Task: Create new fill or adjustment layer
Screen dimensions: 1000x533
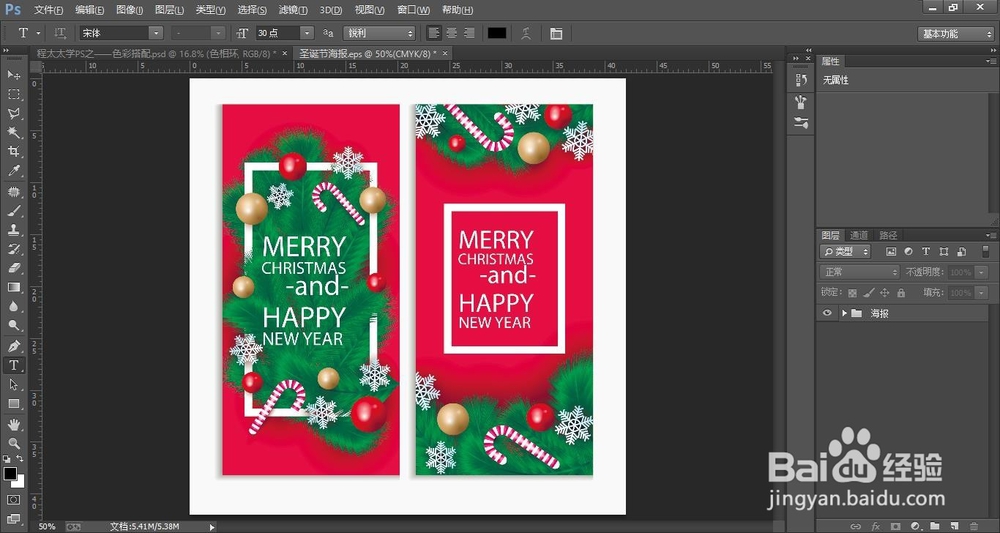Action: tap(915, 526)
